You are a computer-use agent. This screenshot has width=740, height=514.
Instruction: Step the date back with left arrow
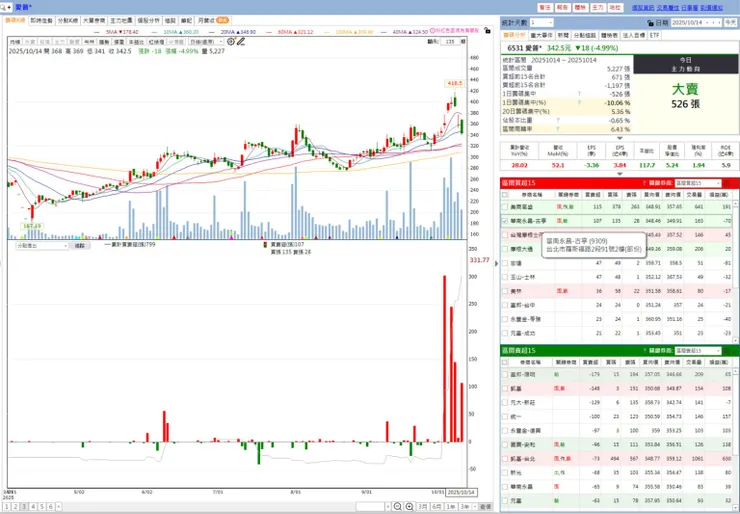pos(713,23)
